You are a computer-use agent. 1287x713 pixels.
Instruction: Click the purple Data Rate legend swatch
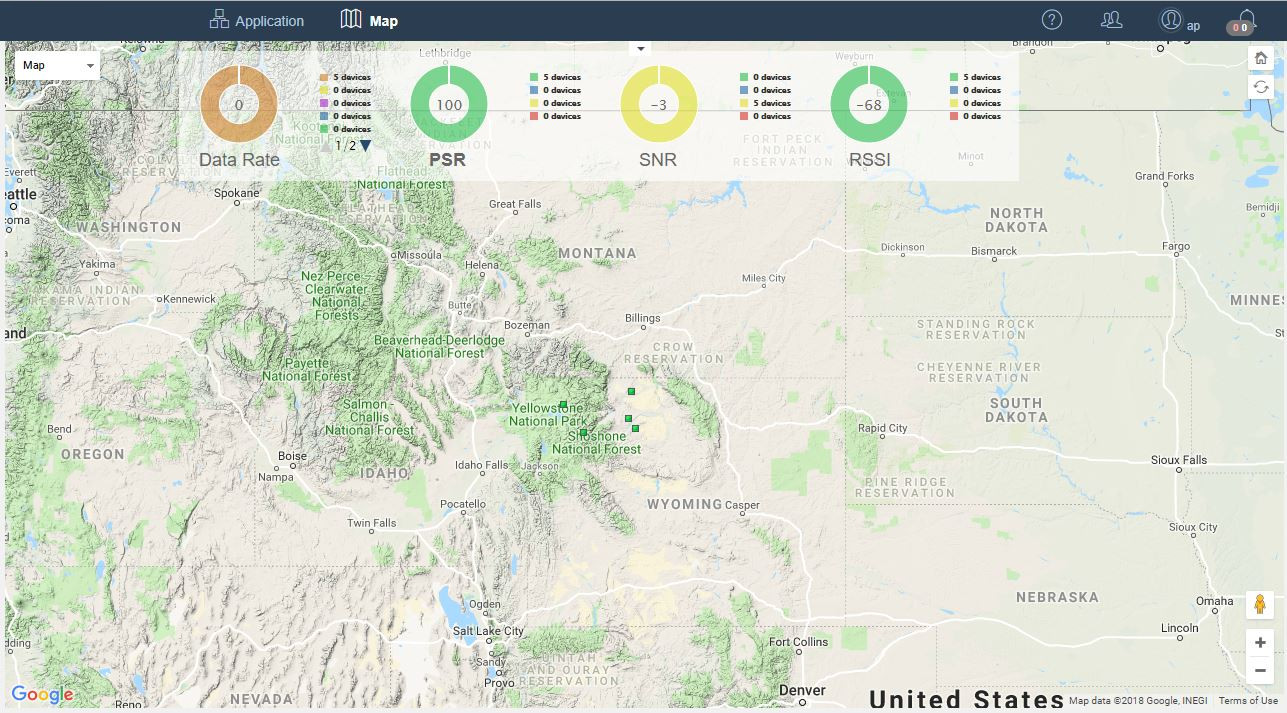click(x=324, y=103)
